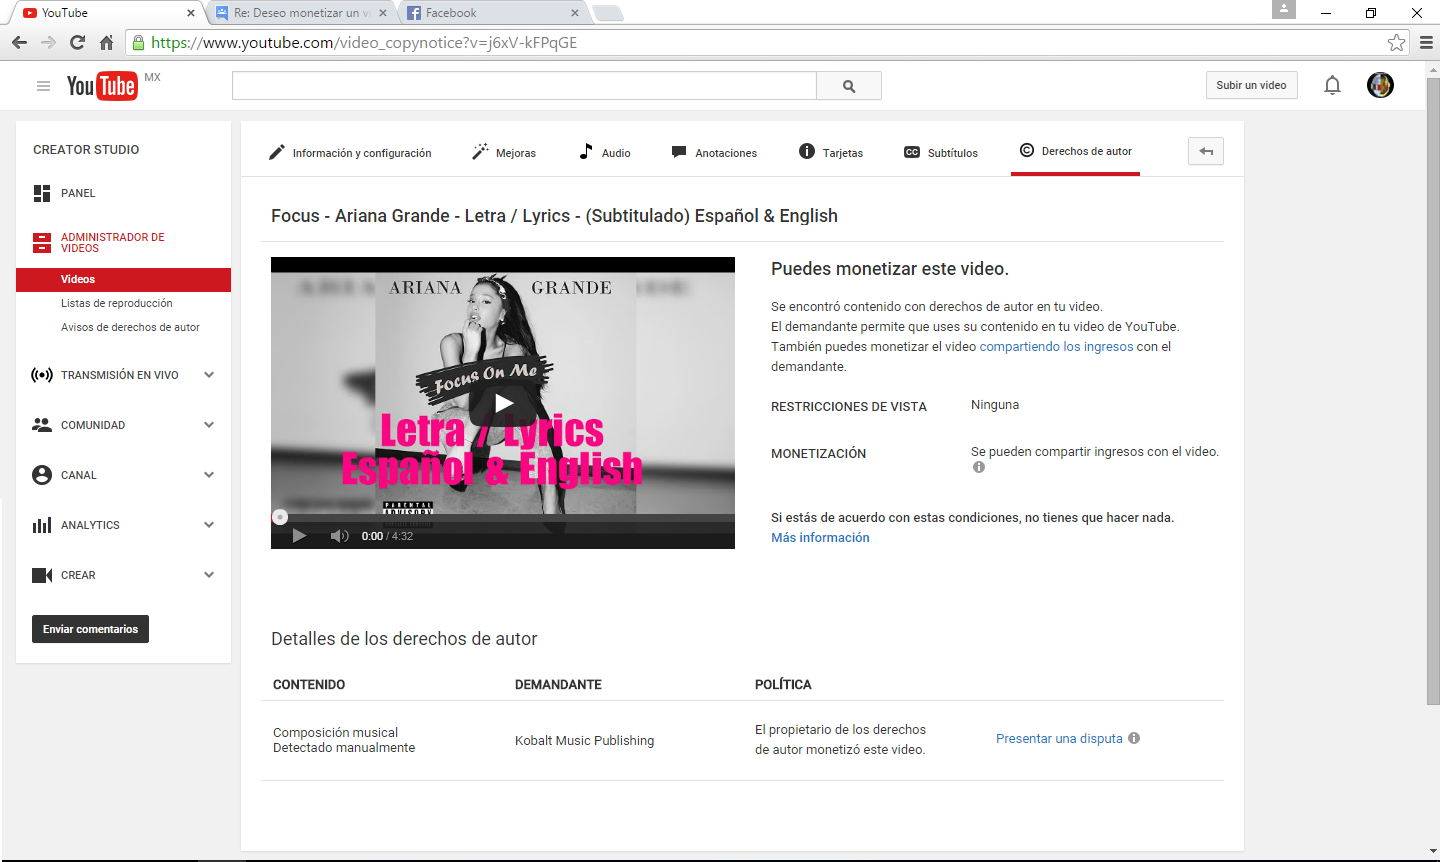Screen dimensions: 1443x862
Task: Close the YouTube browser tab
Action: pyautogui.click(x=191, y=13)
